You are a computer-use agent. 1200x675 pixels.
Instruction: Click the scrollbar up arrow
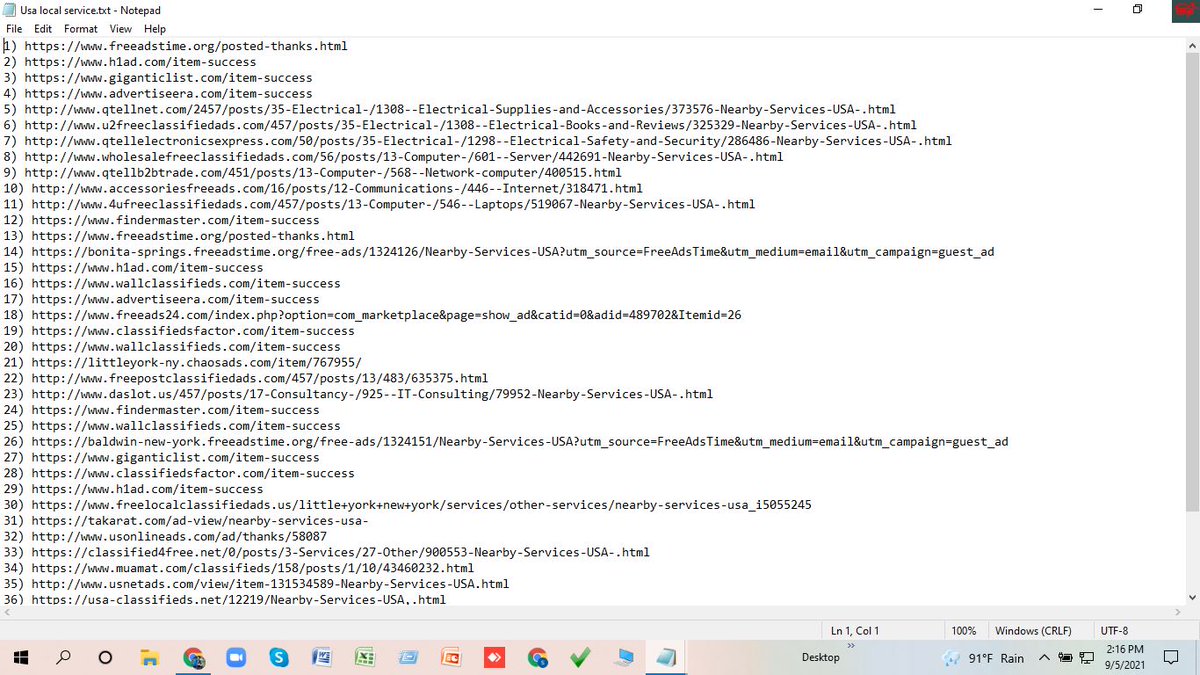(x=1191, y=46)
